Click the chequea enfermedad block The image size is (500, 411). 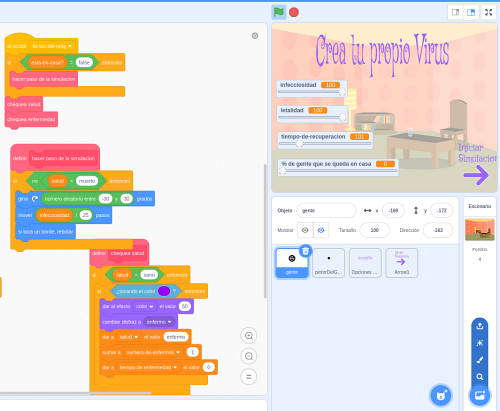pyautogui.click(x=31, y=119)
